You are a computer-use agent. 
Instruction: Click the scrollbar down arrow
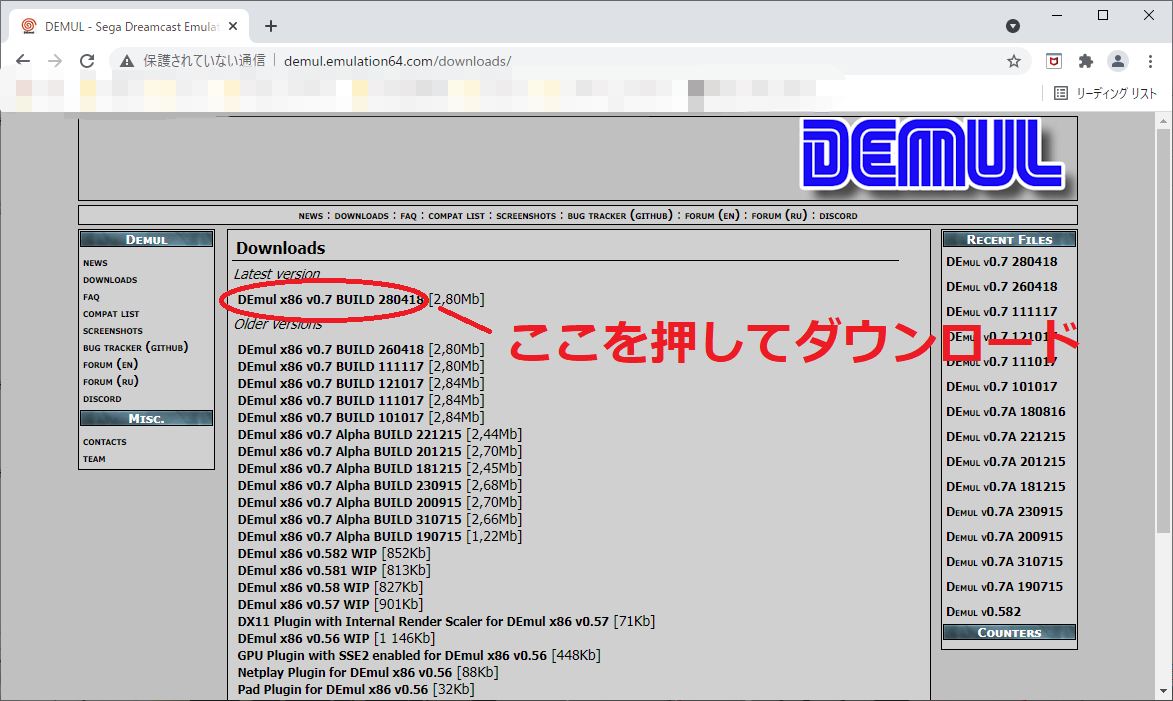click(x=1163, y=692)
